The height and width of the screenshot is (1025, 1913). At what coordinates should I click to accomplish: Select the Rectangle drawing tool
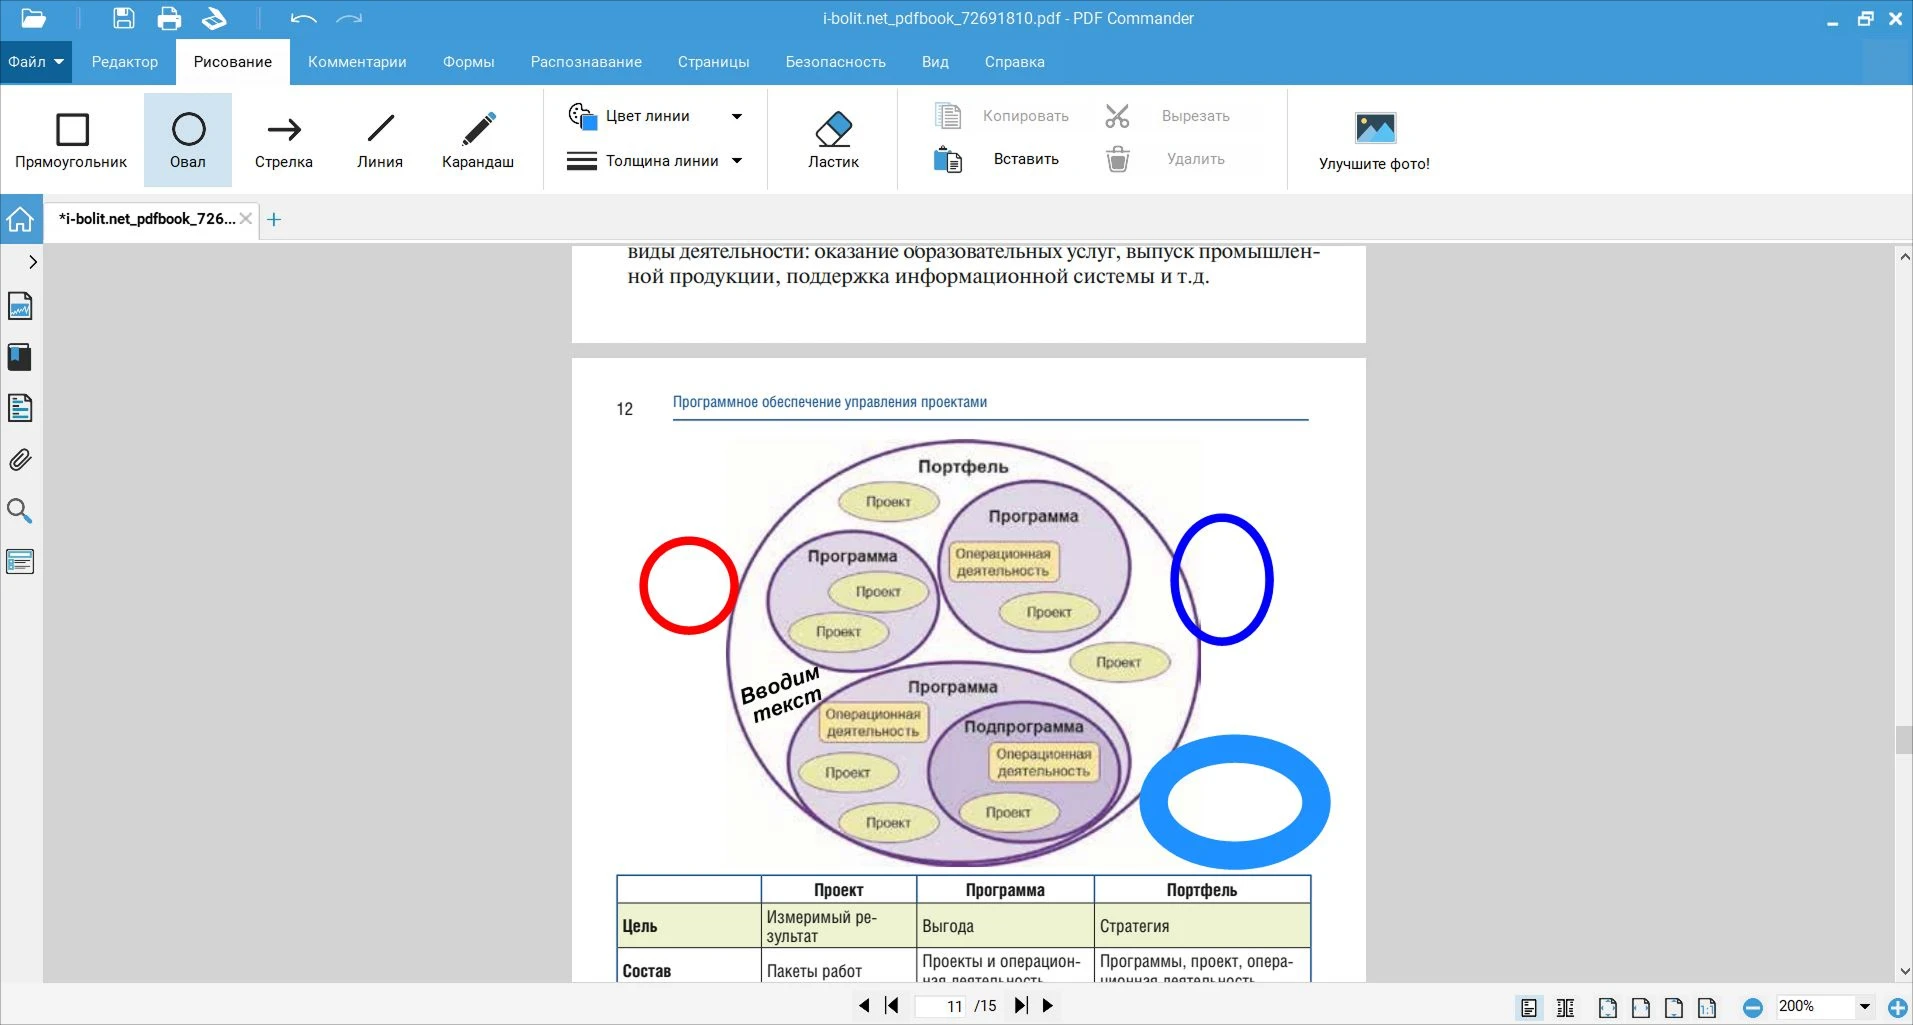click(x=71, y=140)
